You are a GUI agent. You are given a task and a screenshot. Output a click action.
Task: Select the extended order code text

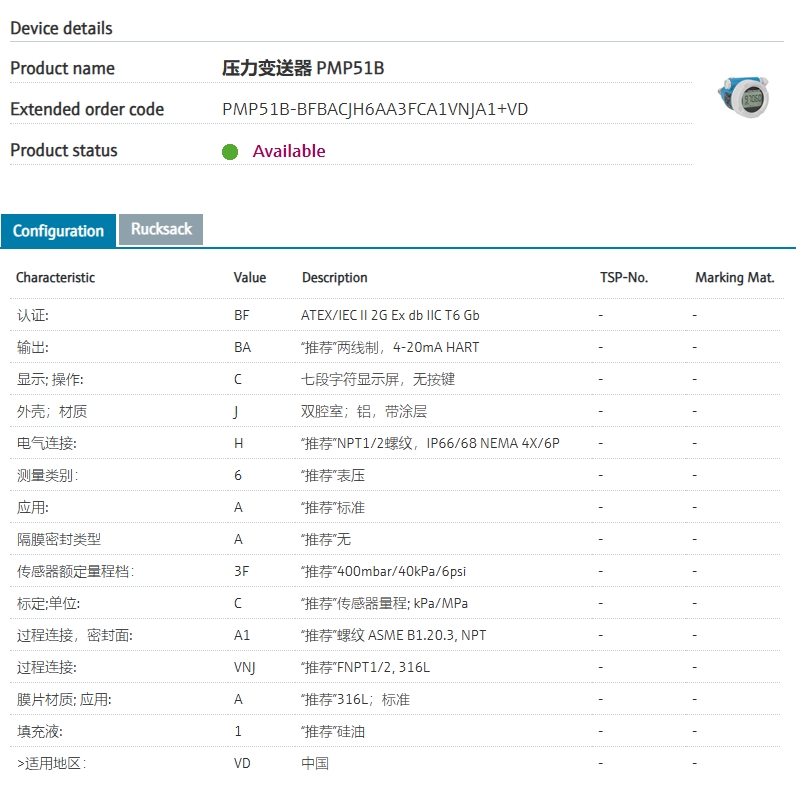374,109
